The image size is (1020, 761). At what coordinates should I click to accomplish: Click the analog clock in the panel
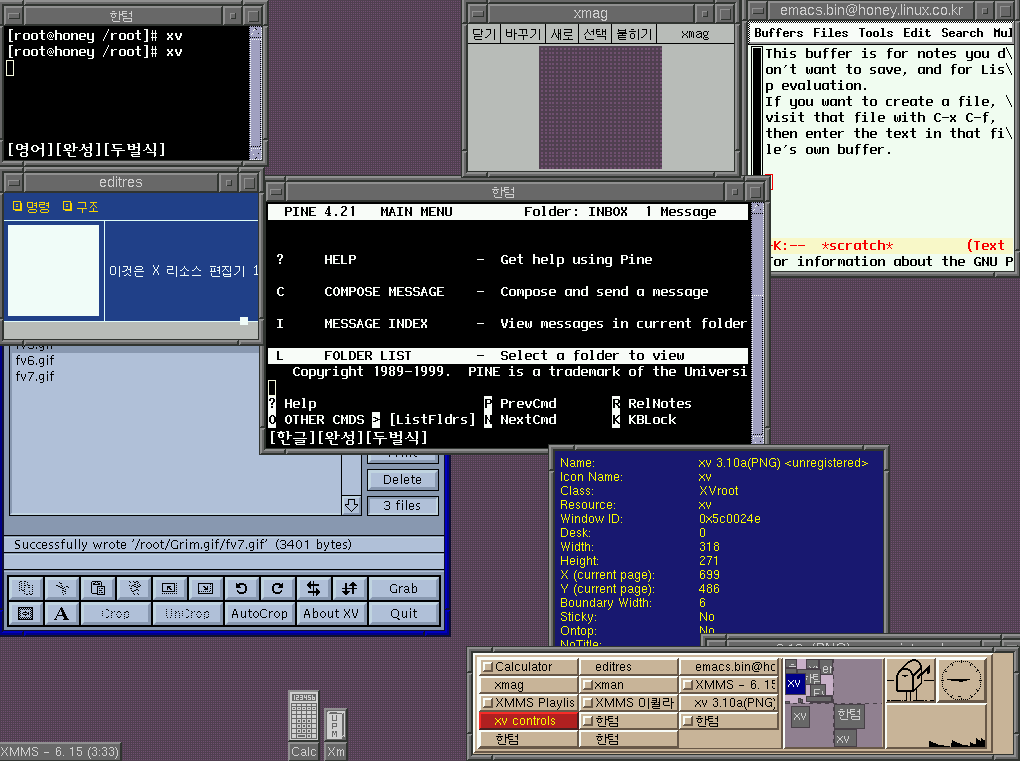point(962,680)
